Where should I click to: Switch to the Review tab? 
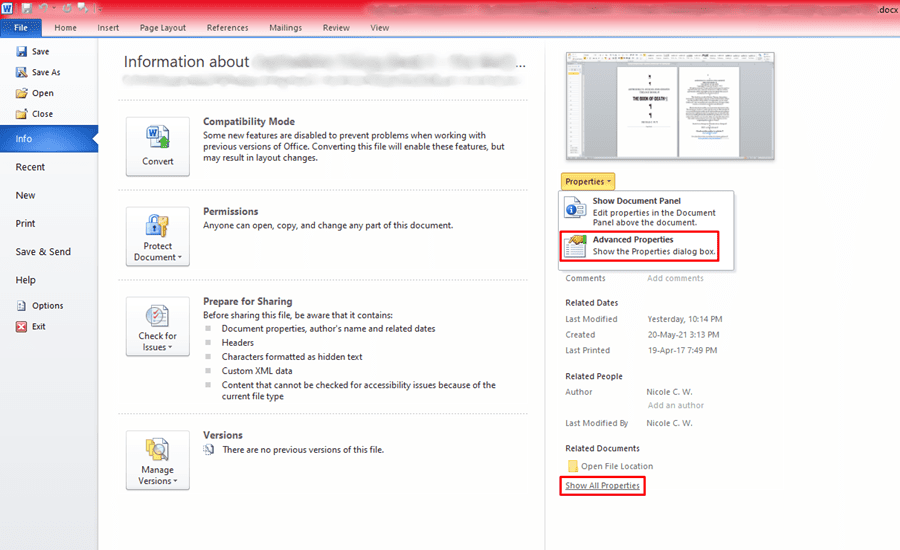coord(336,28)
